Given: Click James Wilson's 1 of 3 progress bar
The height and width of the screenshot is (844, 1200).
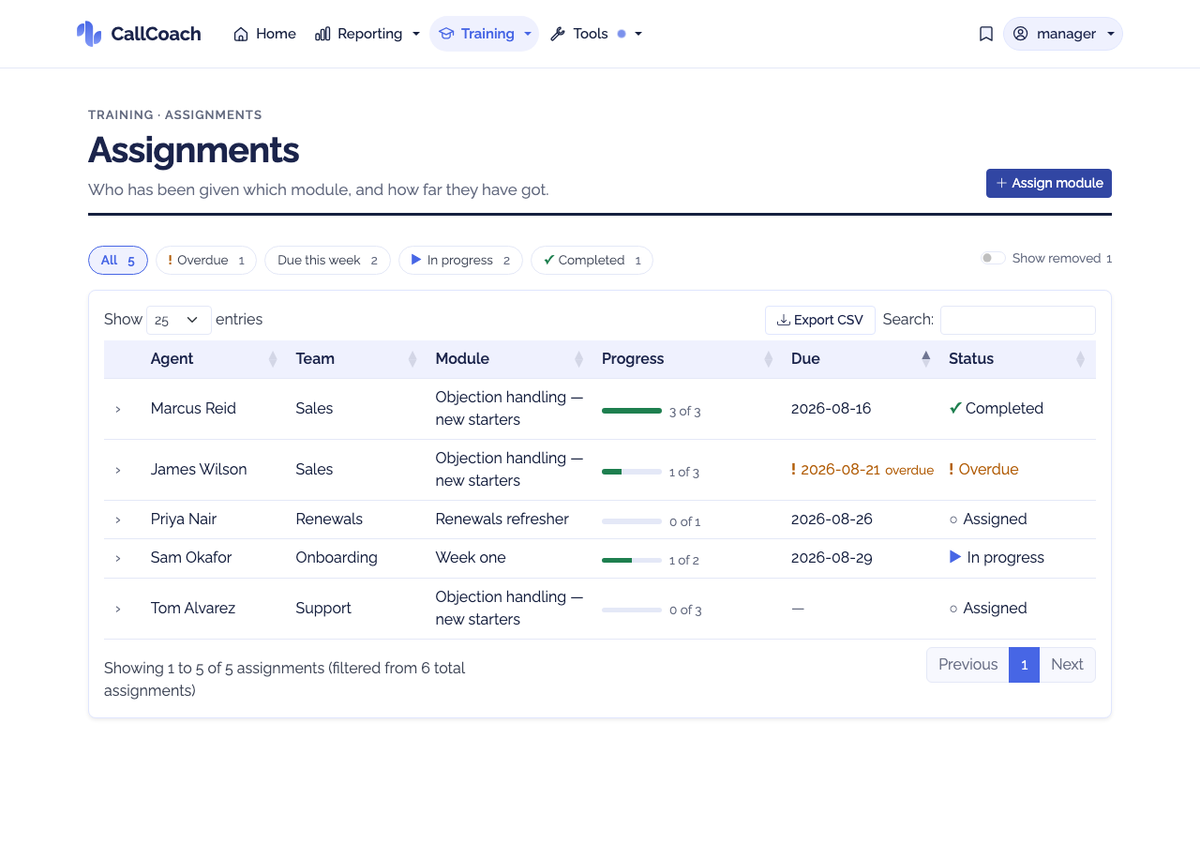Looking at the screenshot, I should click(x=632, y=472).
